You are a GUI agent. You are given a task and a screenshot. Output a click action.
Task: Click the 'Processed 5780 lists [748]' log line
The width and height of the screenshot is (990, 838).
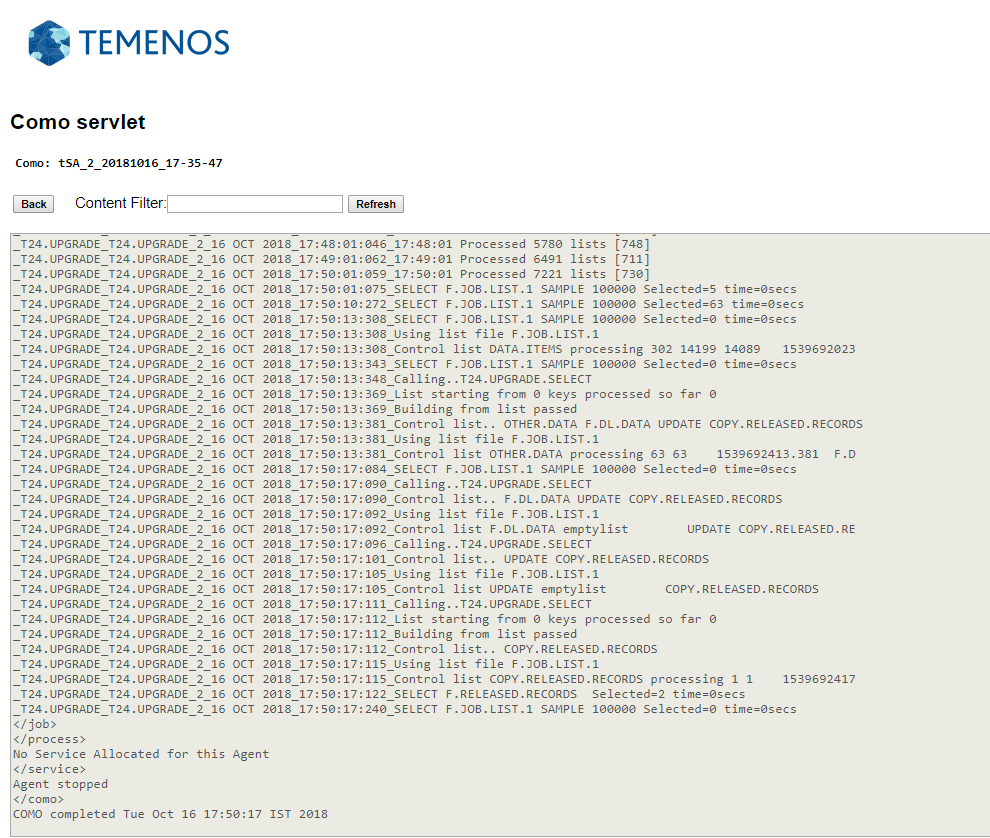[330, 244]
